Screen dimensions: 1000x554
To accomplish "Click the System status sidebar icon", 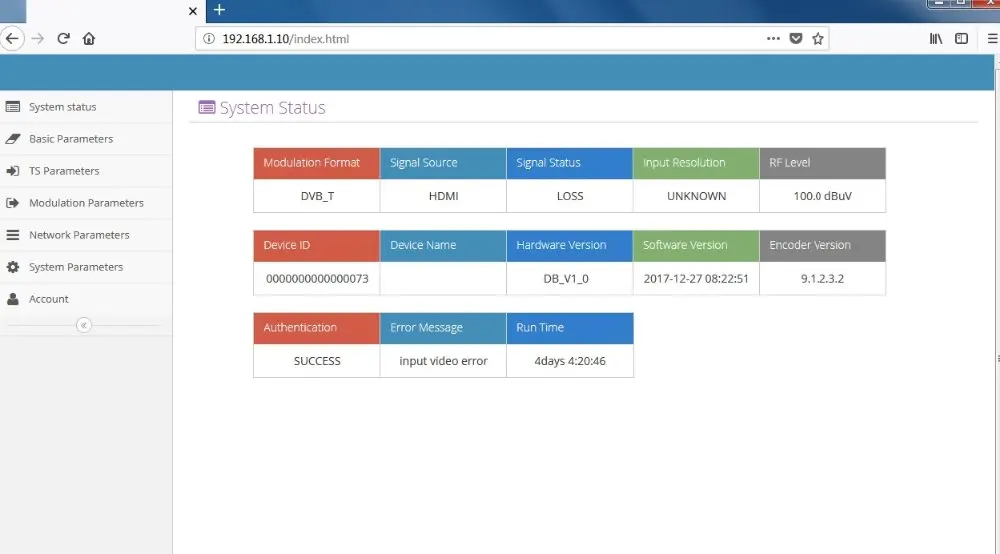I will (13, 107).
